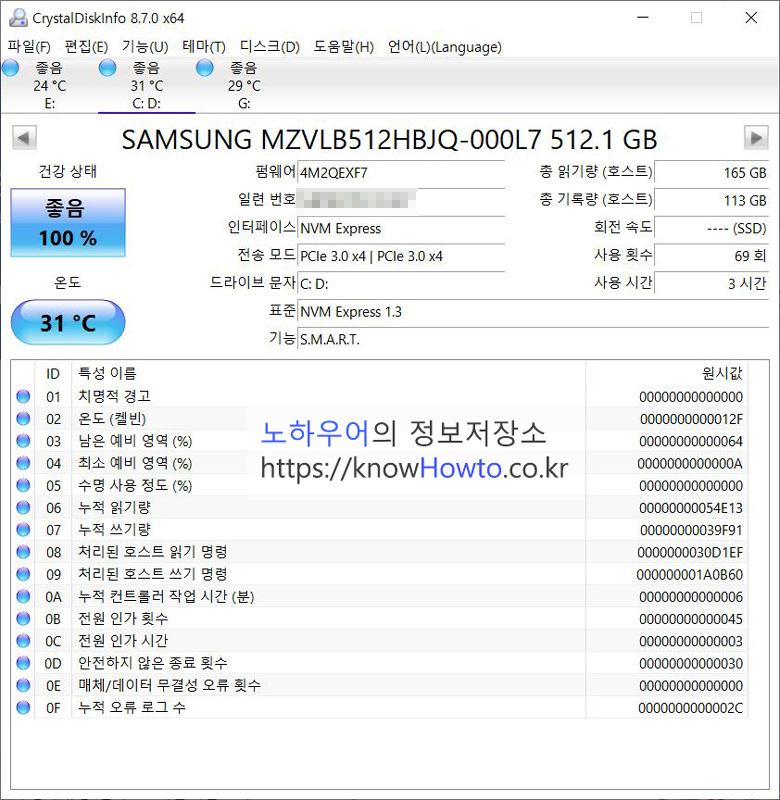The height and width of the screenshot is (800, 780).
Task: Click the blurred serial number field
Action: click(x=400, y=200)
